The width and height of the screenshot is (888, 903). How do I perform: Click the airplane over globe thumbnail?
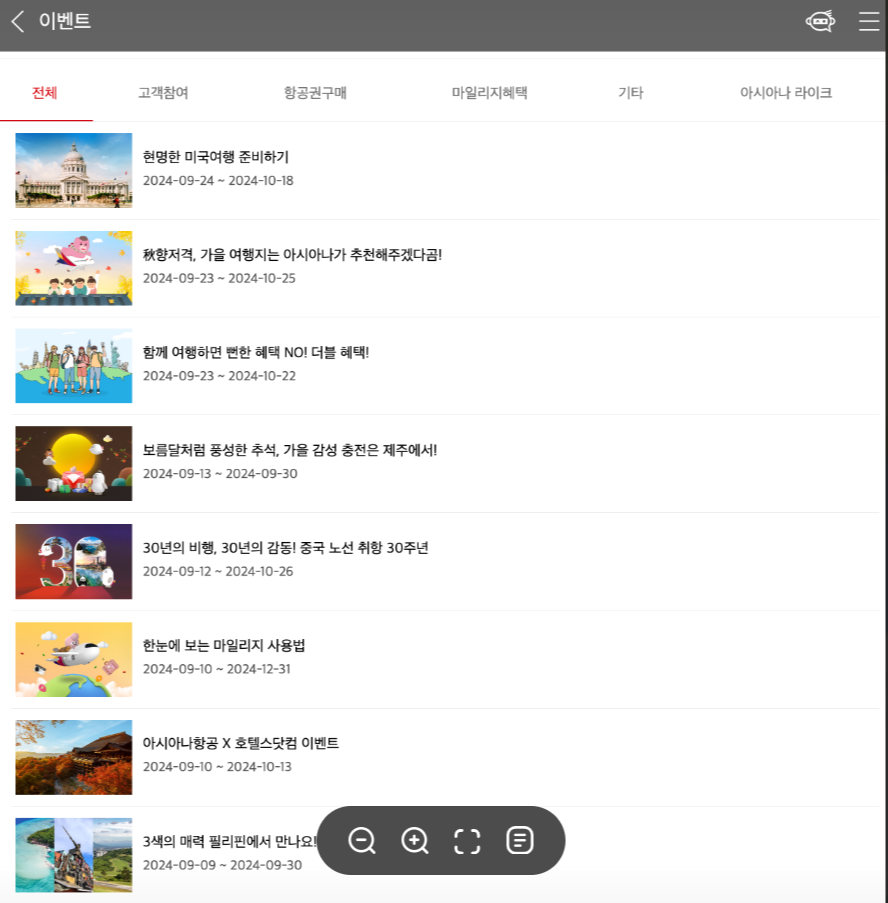(74, 659)
